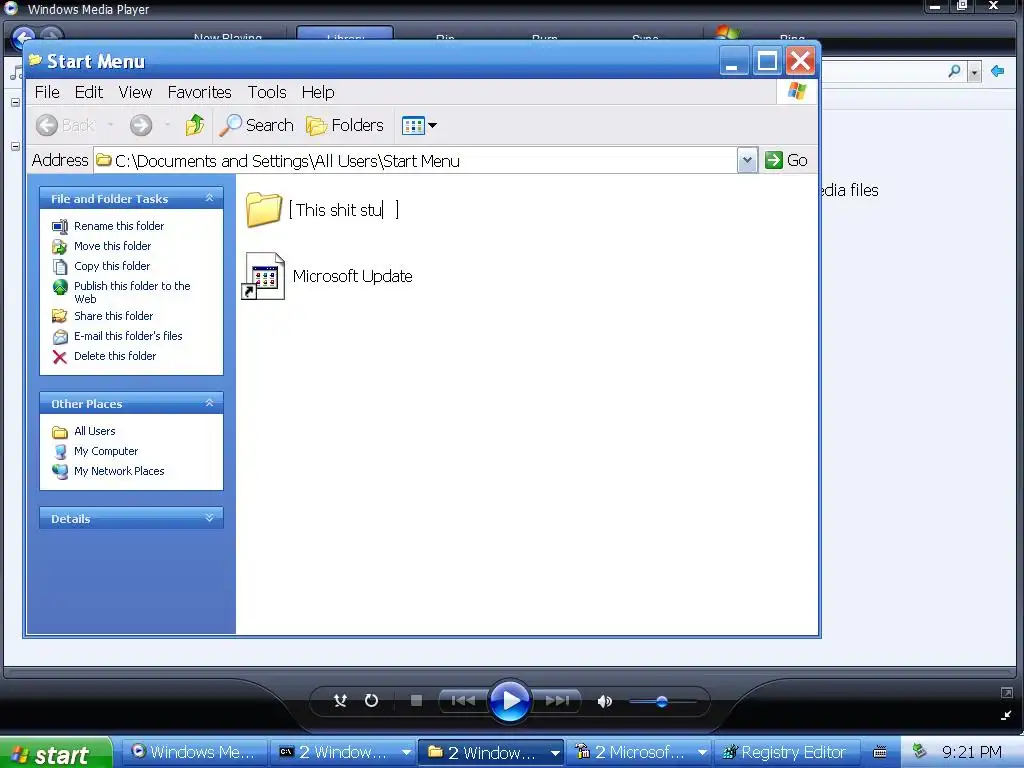Open the File menu

(47, 92)
